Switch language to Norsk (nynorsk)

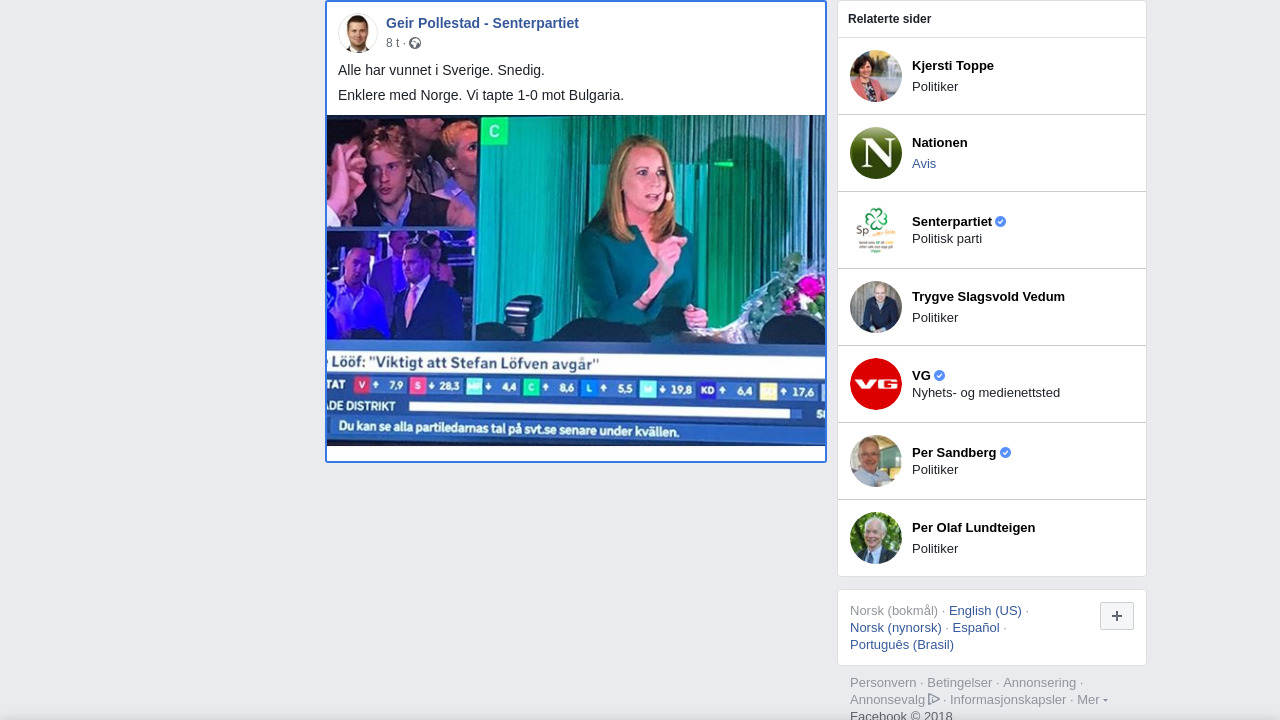[x=896, y=628]
